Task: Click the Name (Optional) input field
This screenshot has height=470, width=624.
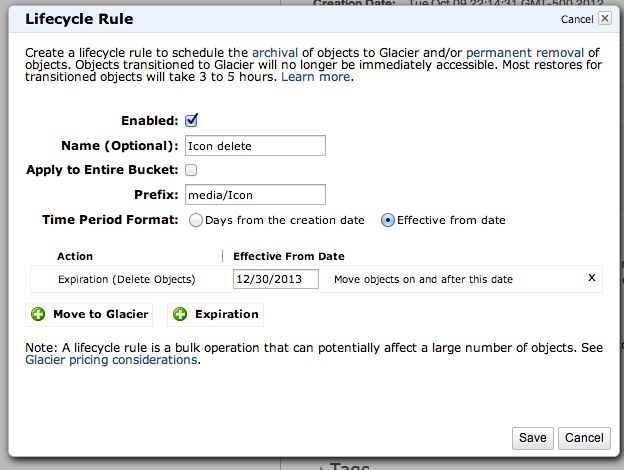Action: pos(255,146)
